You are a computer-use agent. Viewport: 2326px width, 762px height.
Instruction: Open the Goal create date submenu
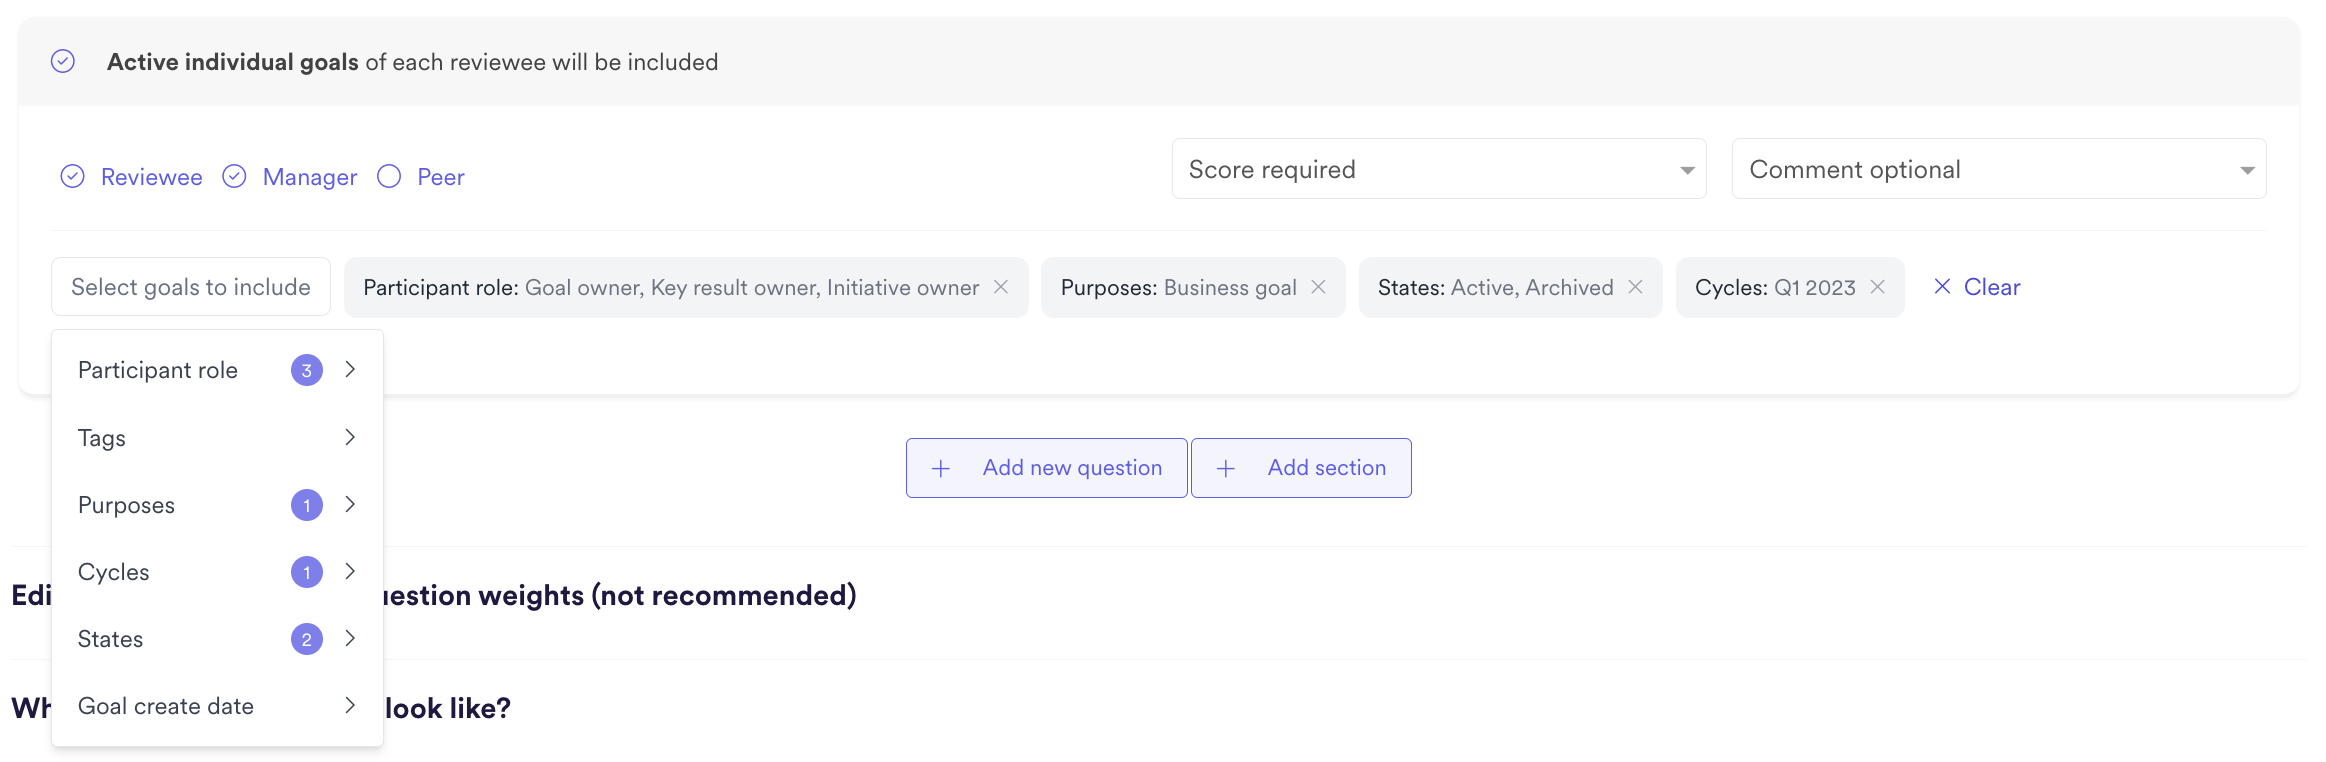217,705
